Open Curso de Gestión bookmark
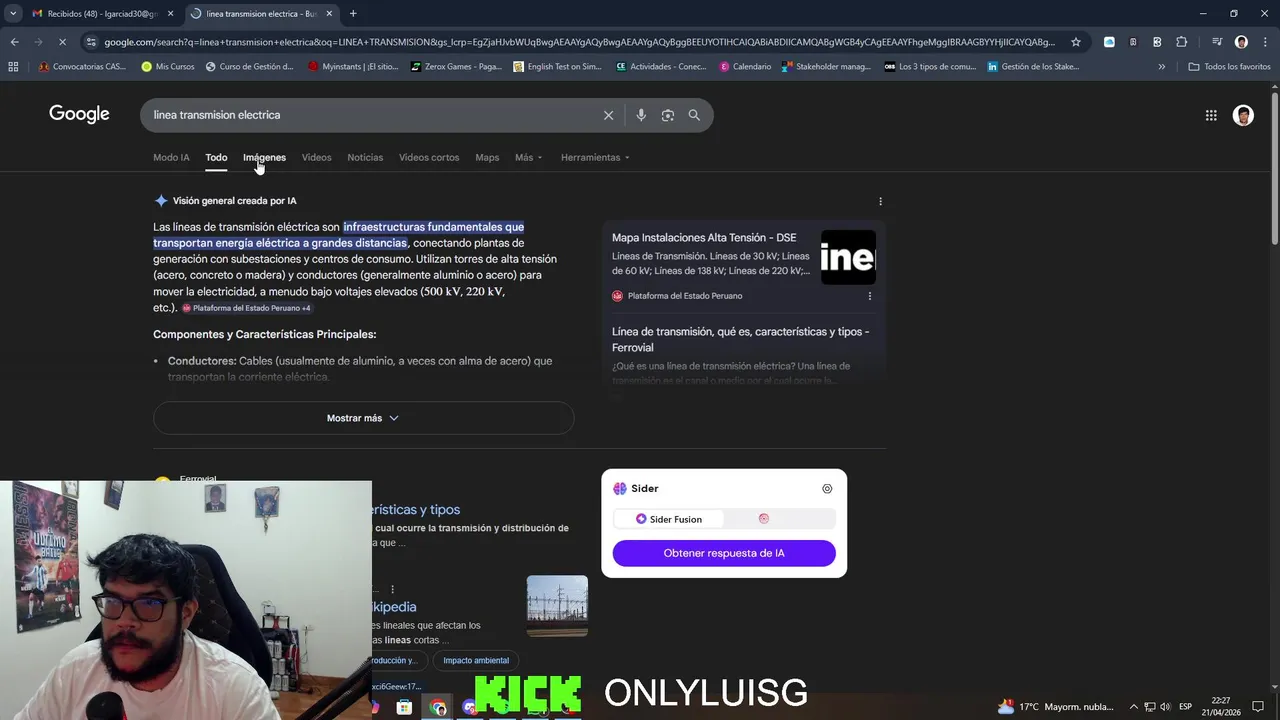This screenshot has width=1280, height=720. pyautogui.click(x=249, y=67)
